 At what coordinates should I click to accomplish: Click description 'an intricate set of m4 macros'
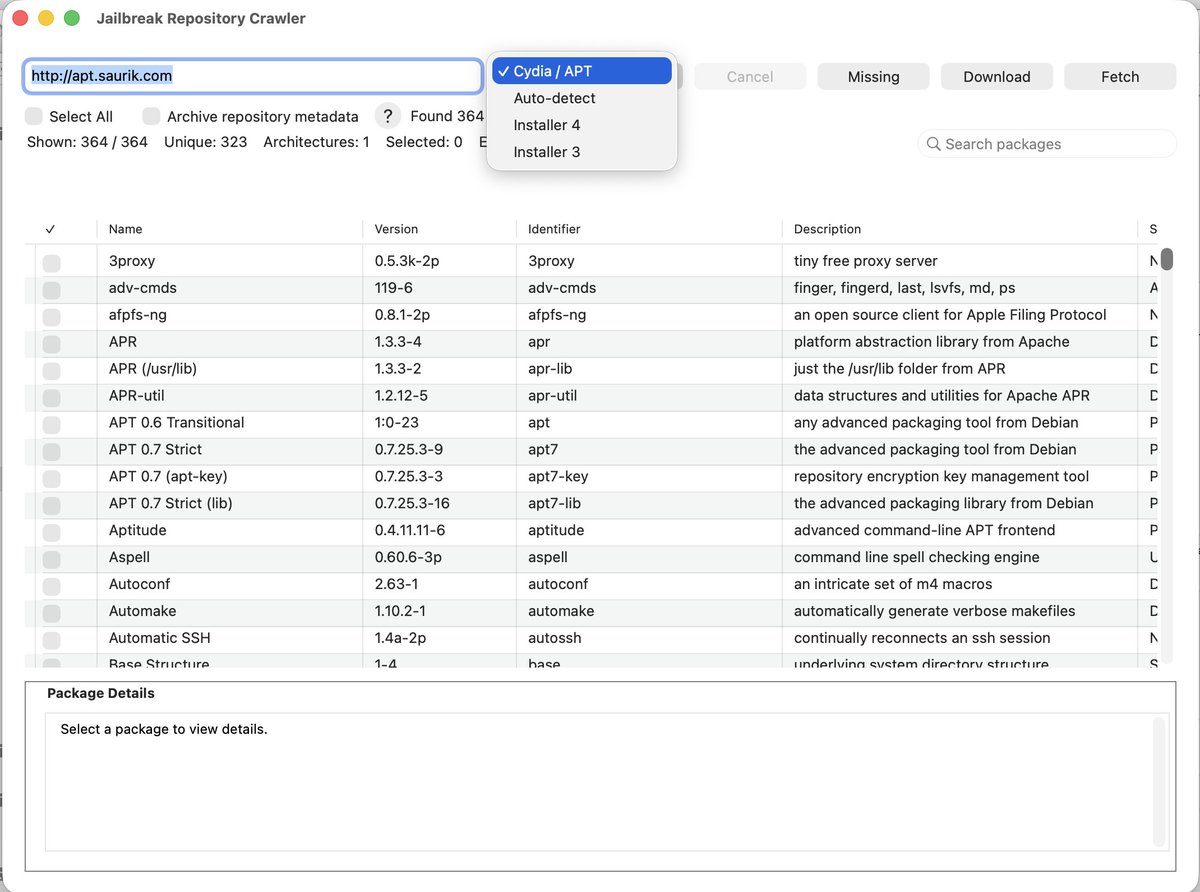(x=893, y=585)
